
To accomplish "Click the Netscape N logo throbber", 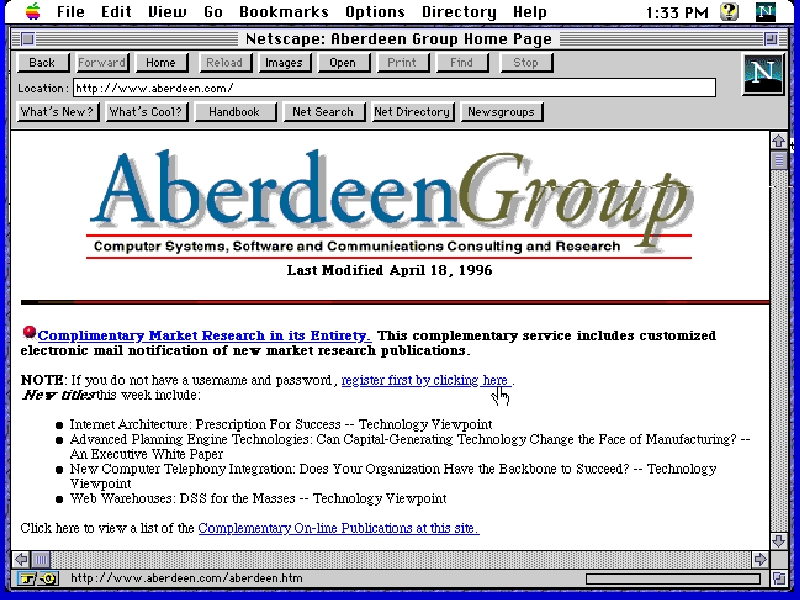I will [763, 74].
